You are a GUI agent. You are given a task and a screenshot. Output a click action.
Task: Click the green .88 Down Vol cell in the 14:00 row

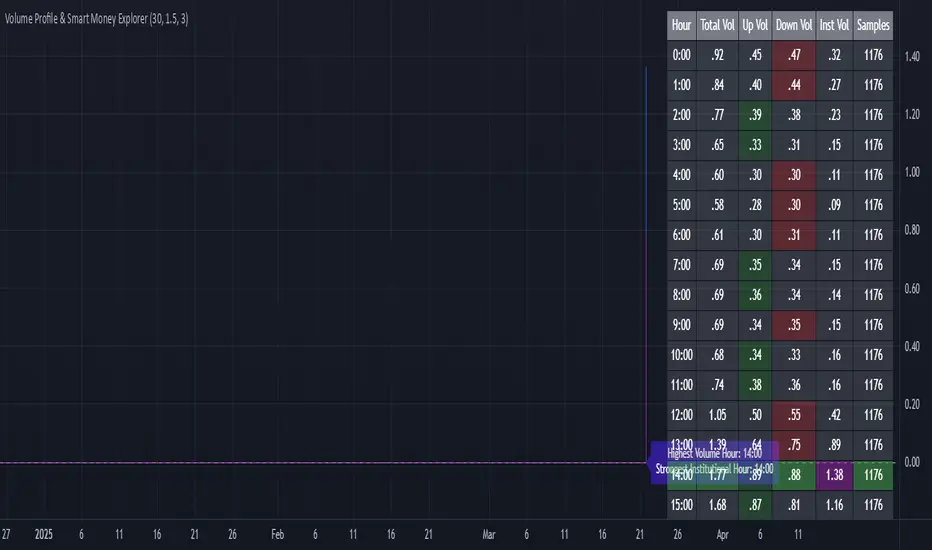[794, 475]
